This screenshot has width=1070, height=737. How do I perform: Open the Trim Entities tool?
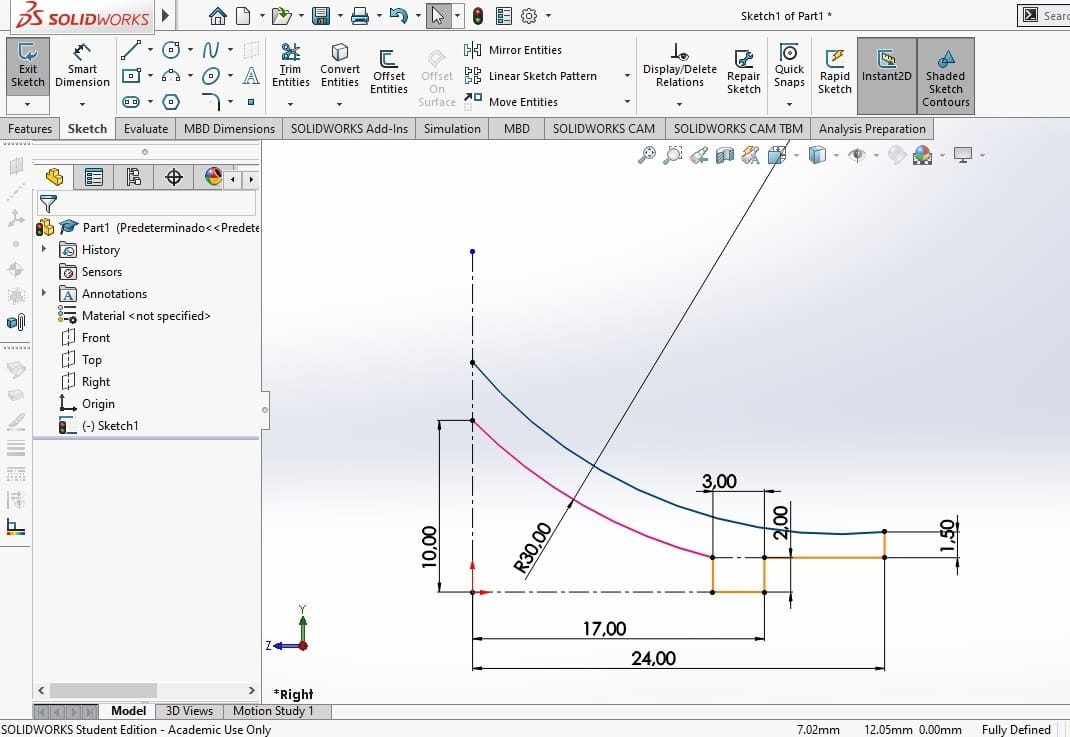[x=291, y=66]
